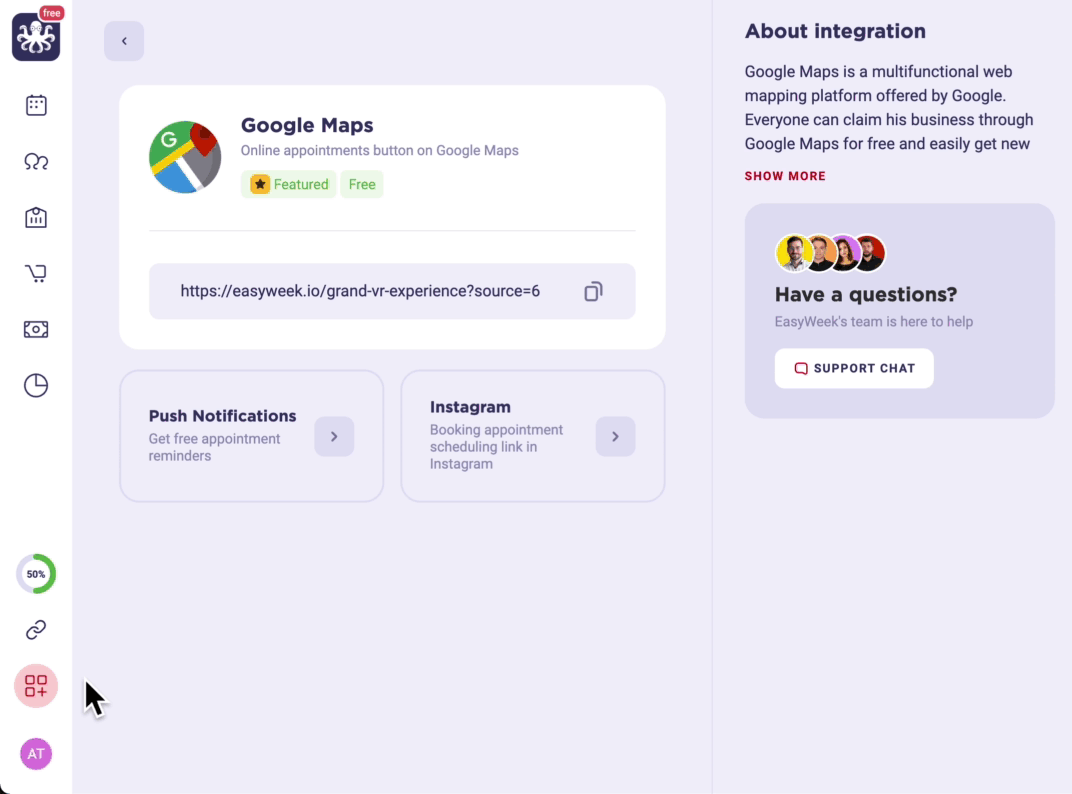This screenshot has height=794, width=1072.
Task: Go back using the left chevron button
Action: [124, 41]
